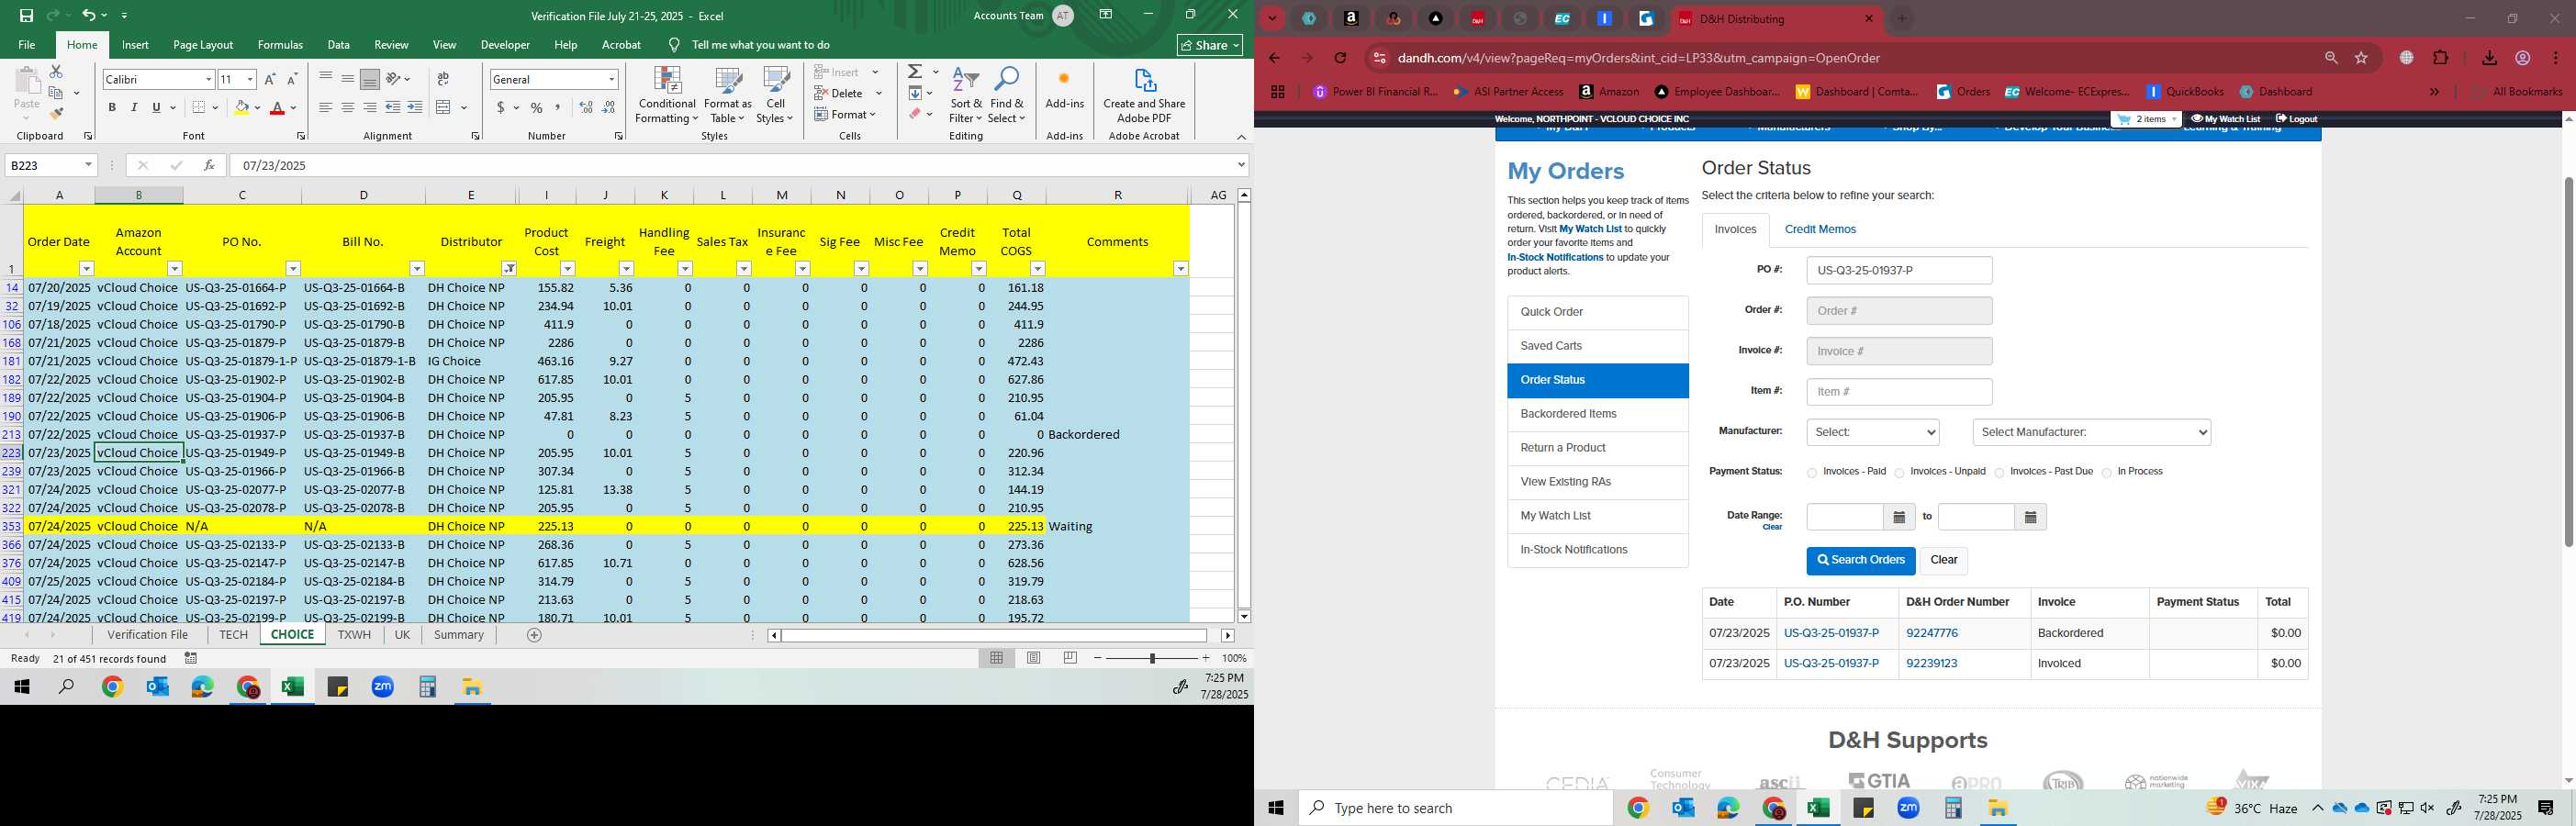Viewport: 2576px width, 826px height.
Task: Open Sort & Filter tool
Action: tap(966, 96)
